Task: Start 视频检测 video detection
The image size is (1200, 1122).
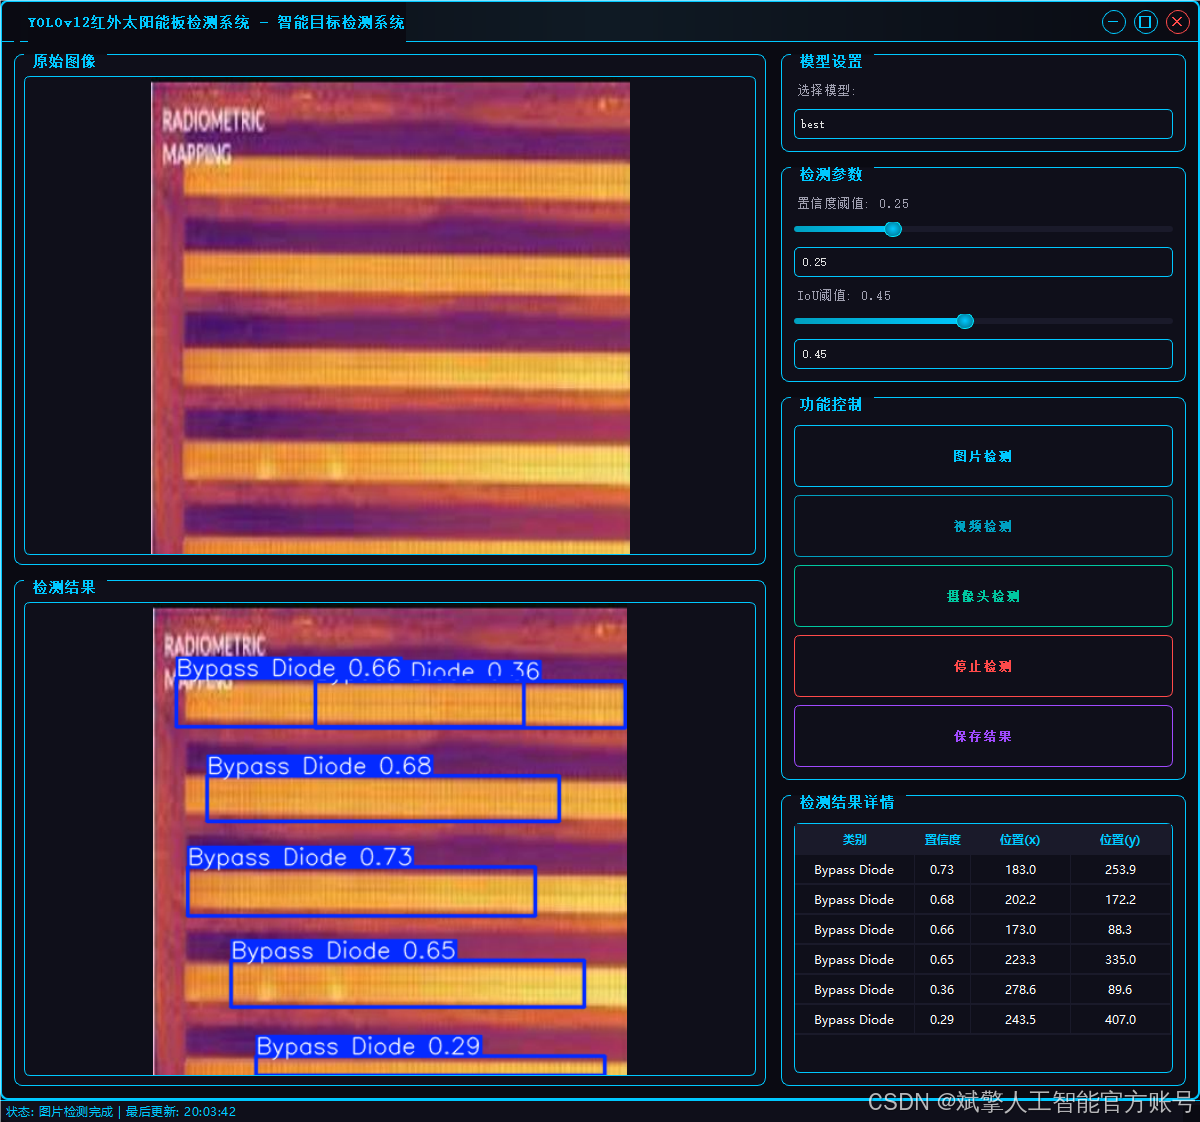Action: pyautogui.click(x=983, y=526)
